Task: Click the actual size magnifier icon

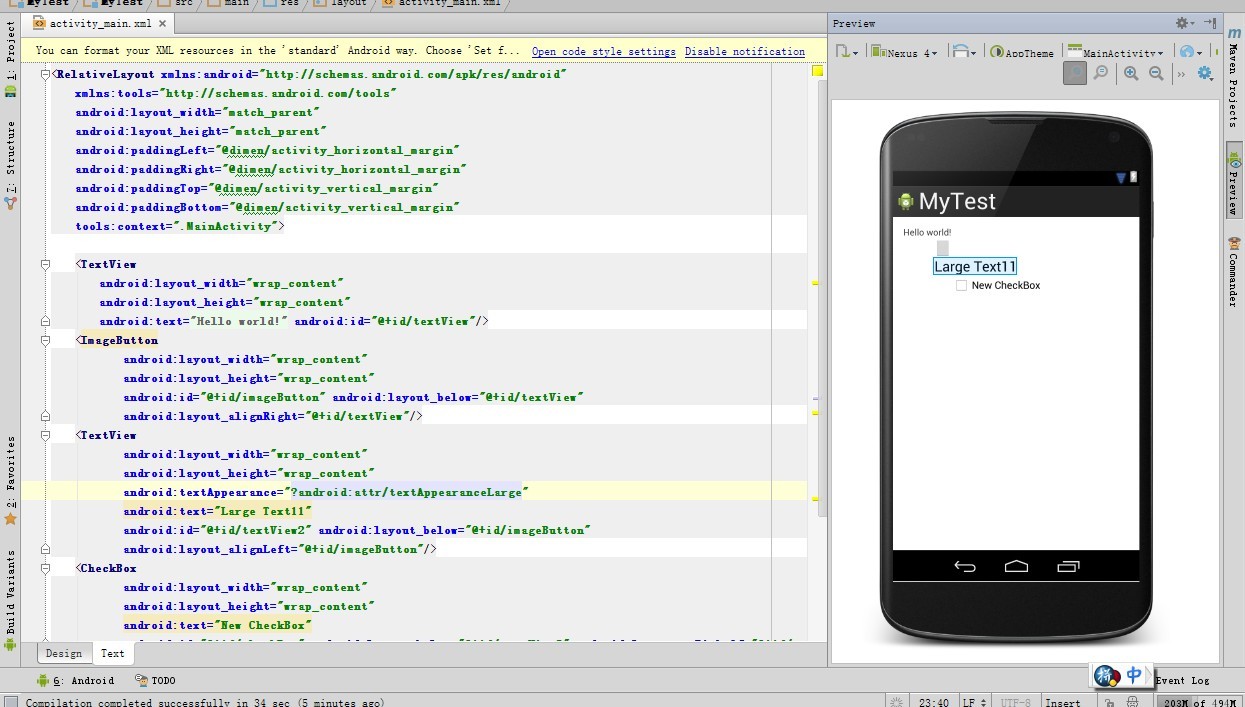Action: click(1101, 73)
